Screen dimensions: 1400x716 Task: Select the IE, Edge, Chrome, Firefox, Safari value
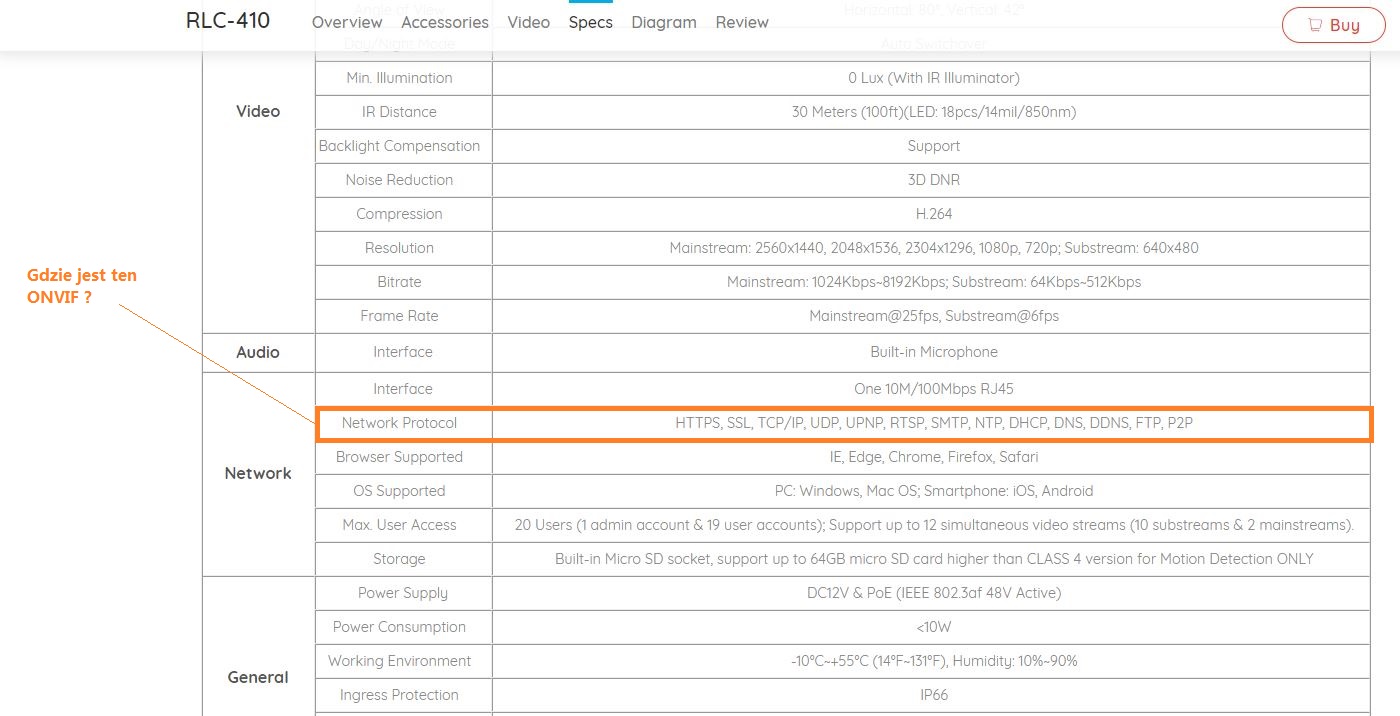934,457
